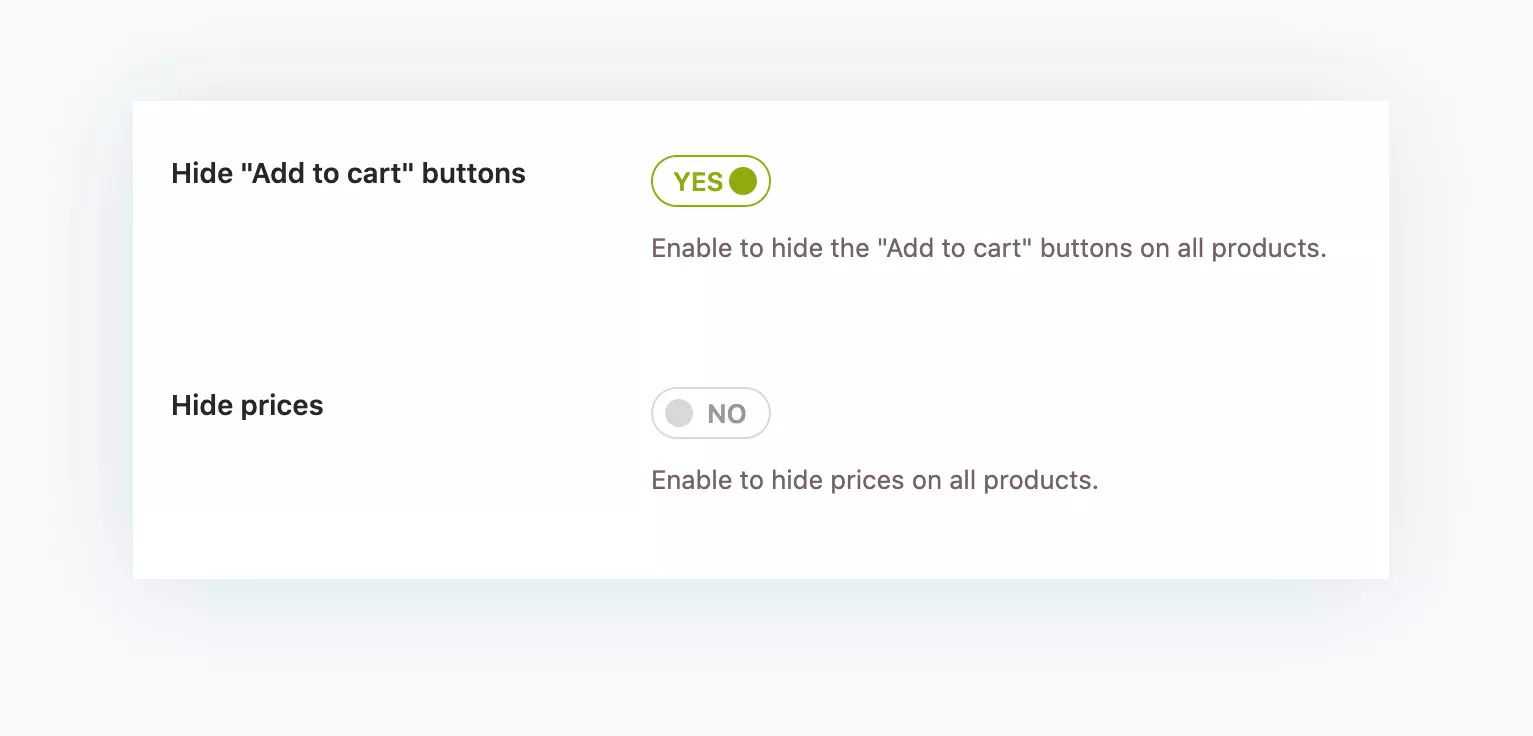Click the quoted "Add to cart" in the description
The image size is (1533, 736).
coord(954,248)
